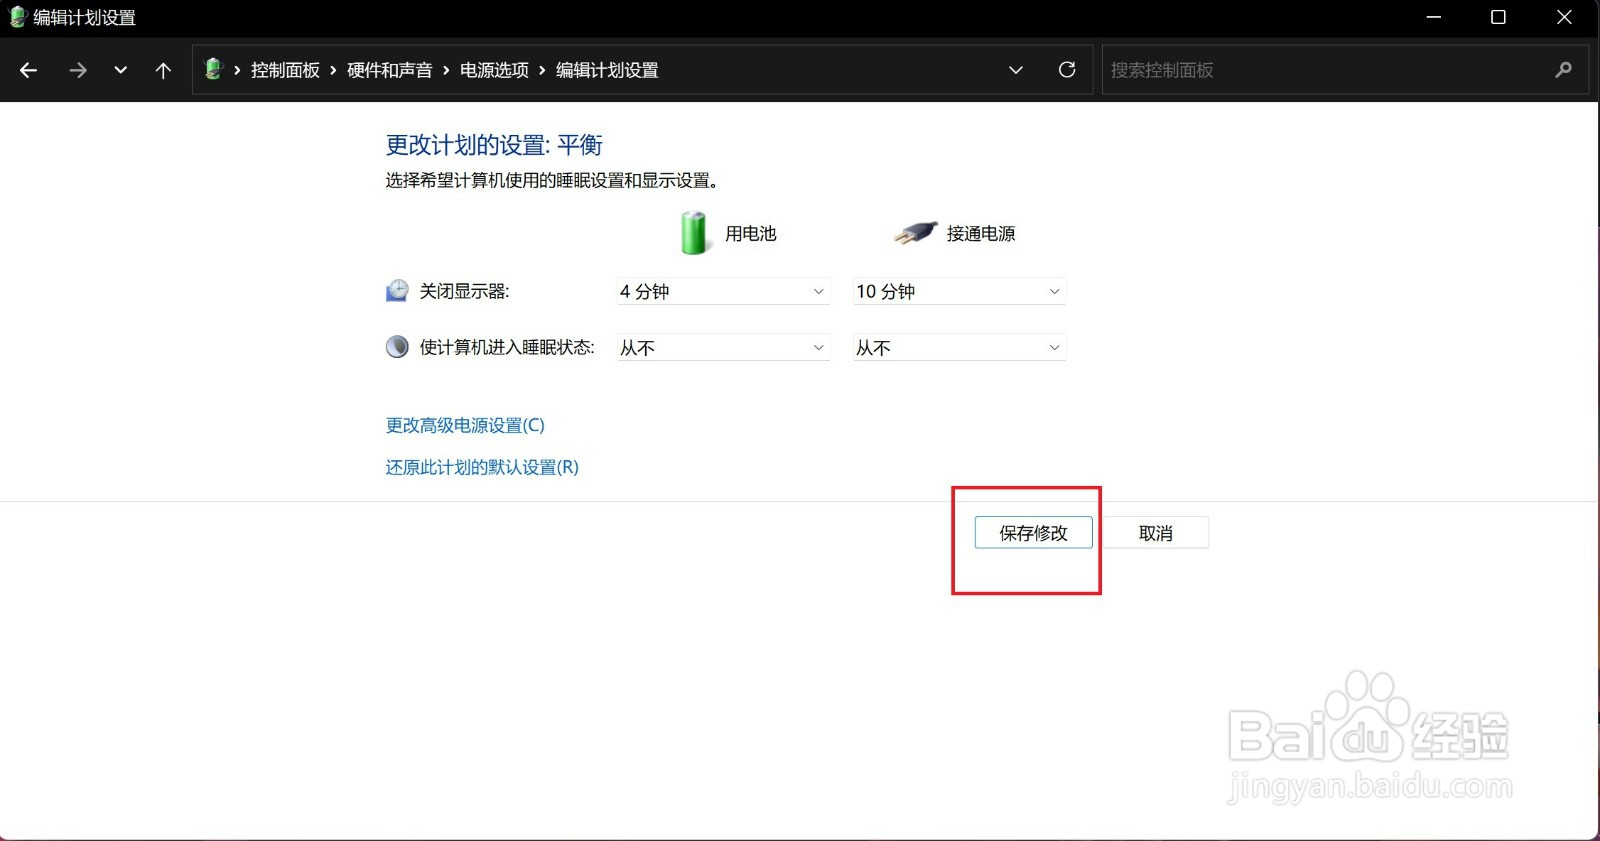Screen dimensions: 1600x841
Task: Click the power plug icon
Action: click(x=915, y=233)
